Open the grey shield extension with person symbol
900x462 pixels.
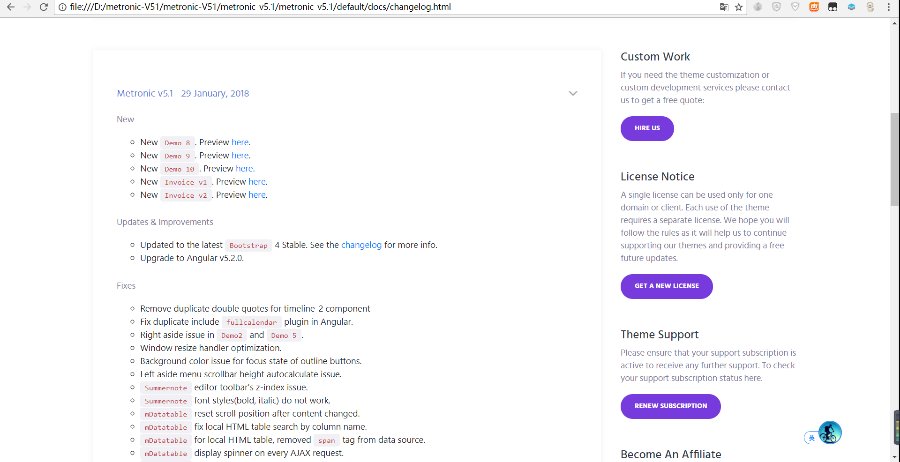777,7
